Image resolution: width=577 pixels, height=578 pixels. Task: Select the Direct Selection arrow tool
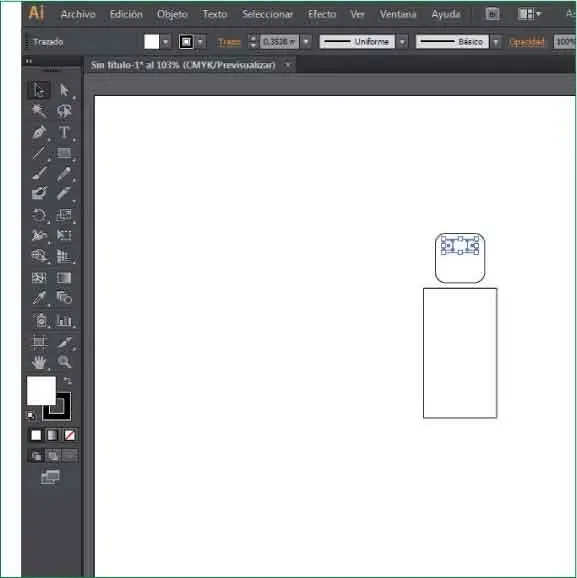pyautogui.click(x=64, y=90)
